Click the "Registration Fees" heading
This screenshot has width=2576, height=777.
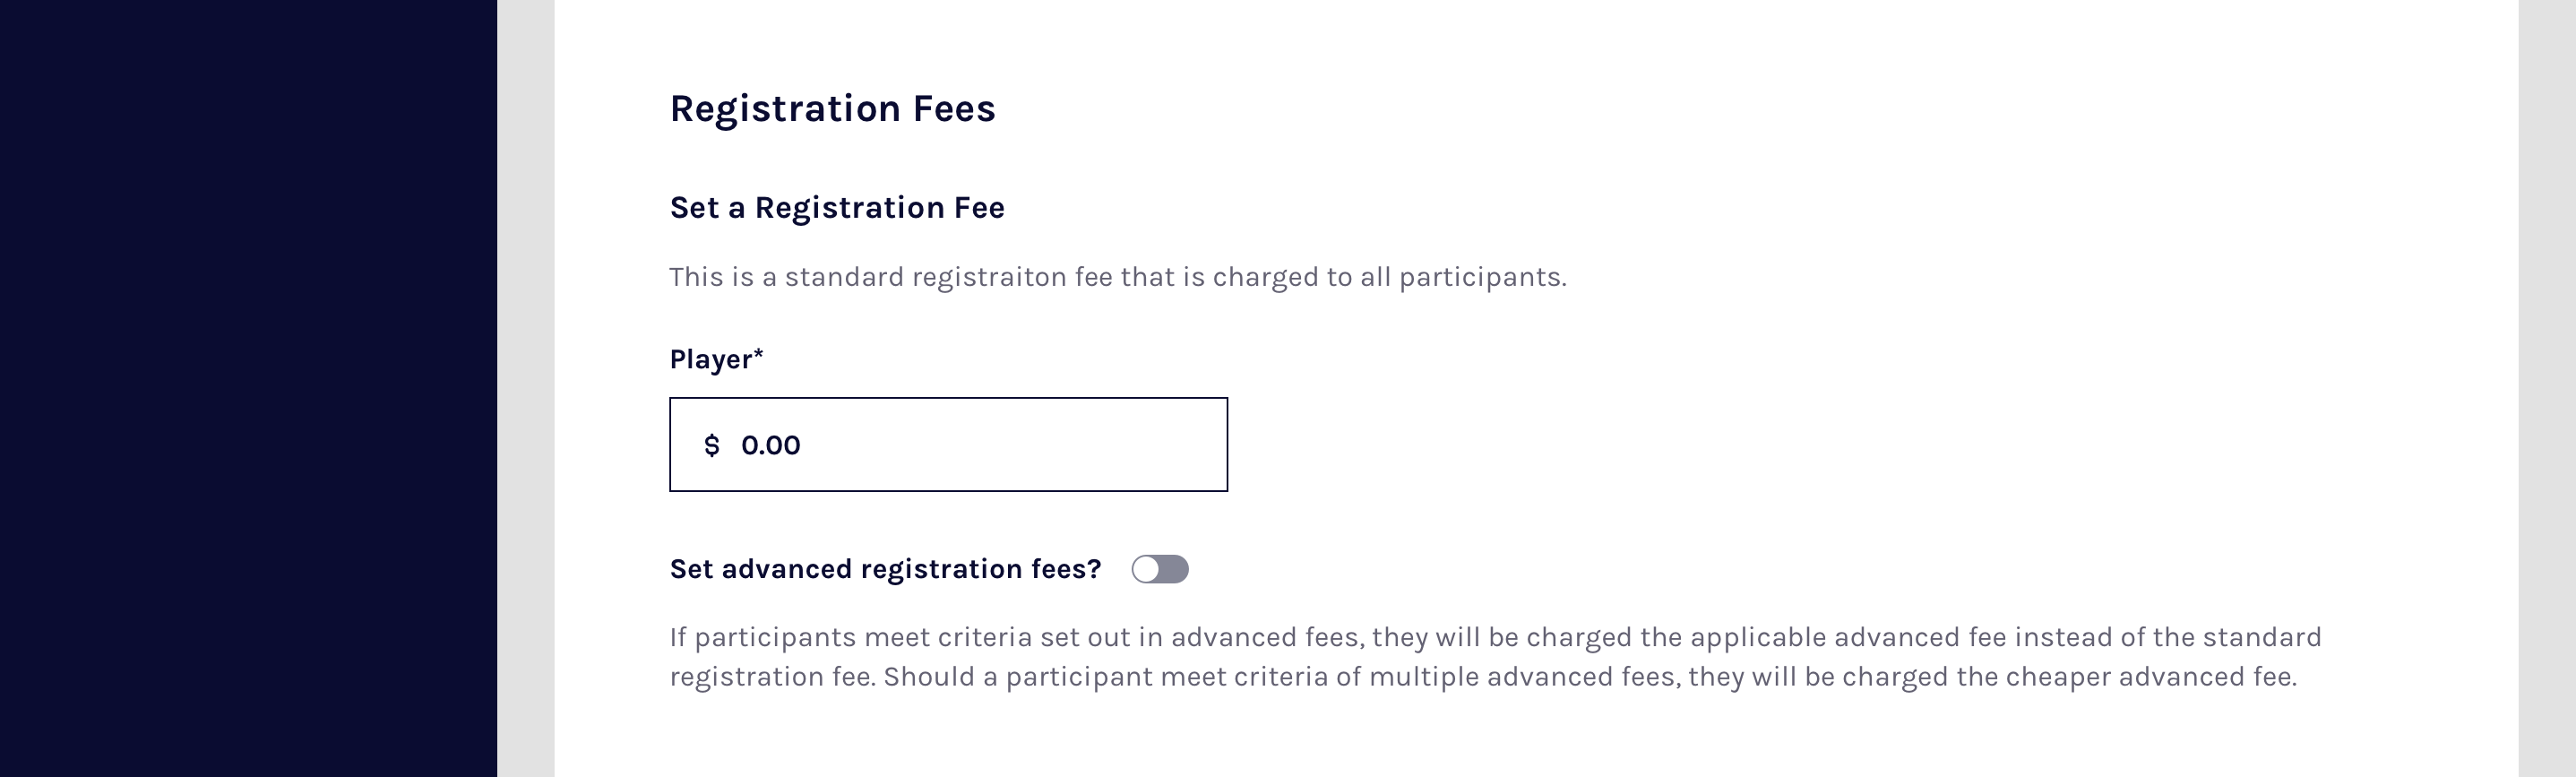[832, 108]
